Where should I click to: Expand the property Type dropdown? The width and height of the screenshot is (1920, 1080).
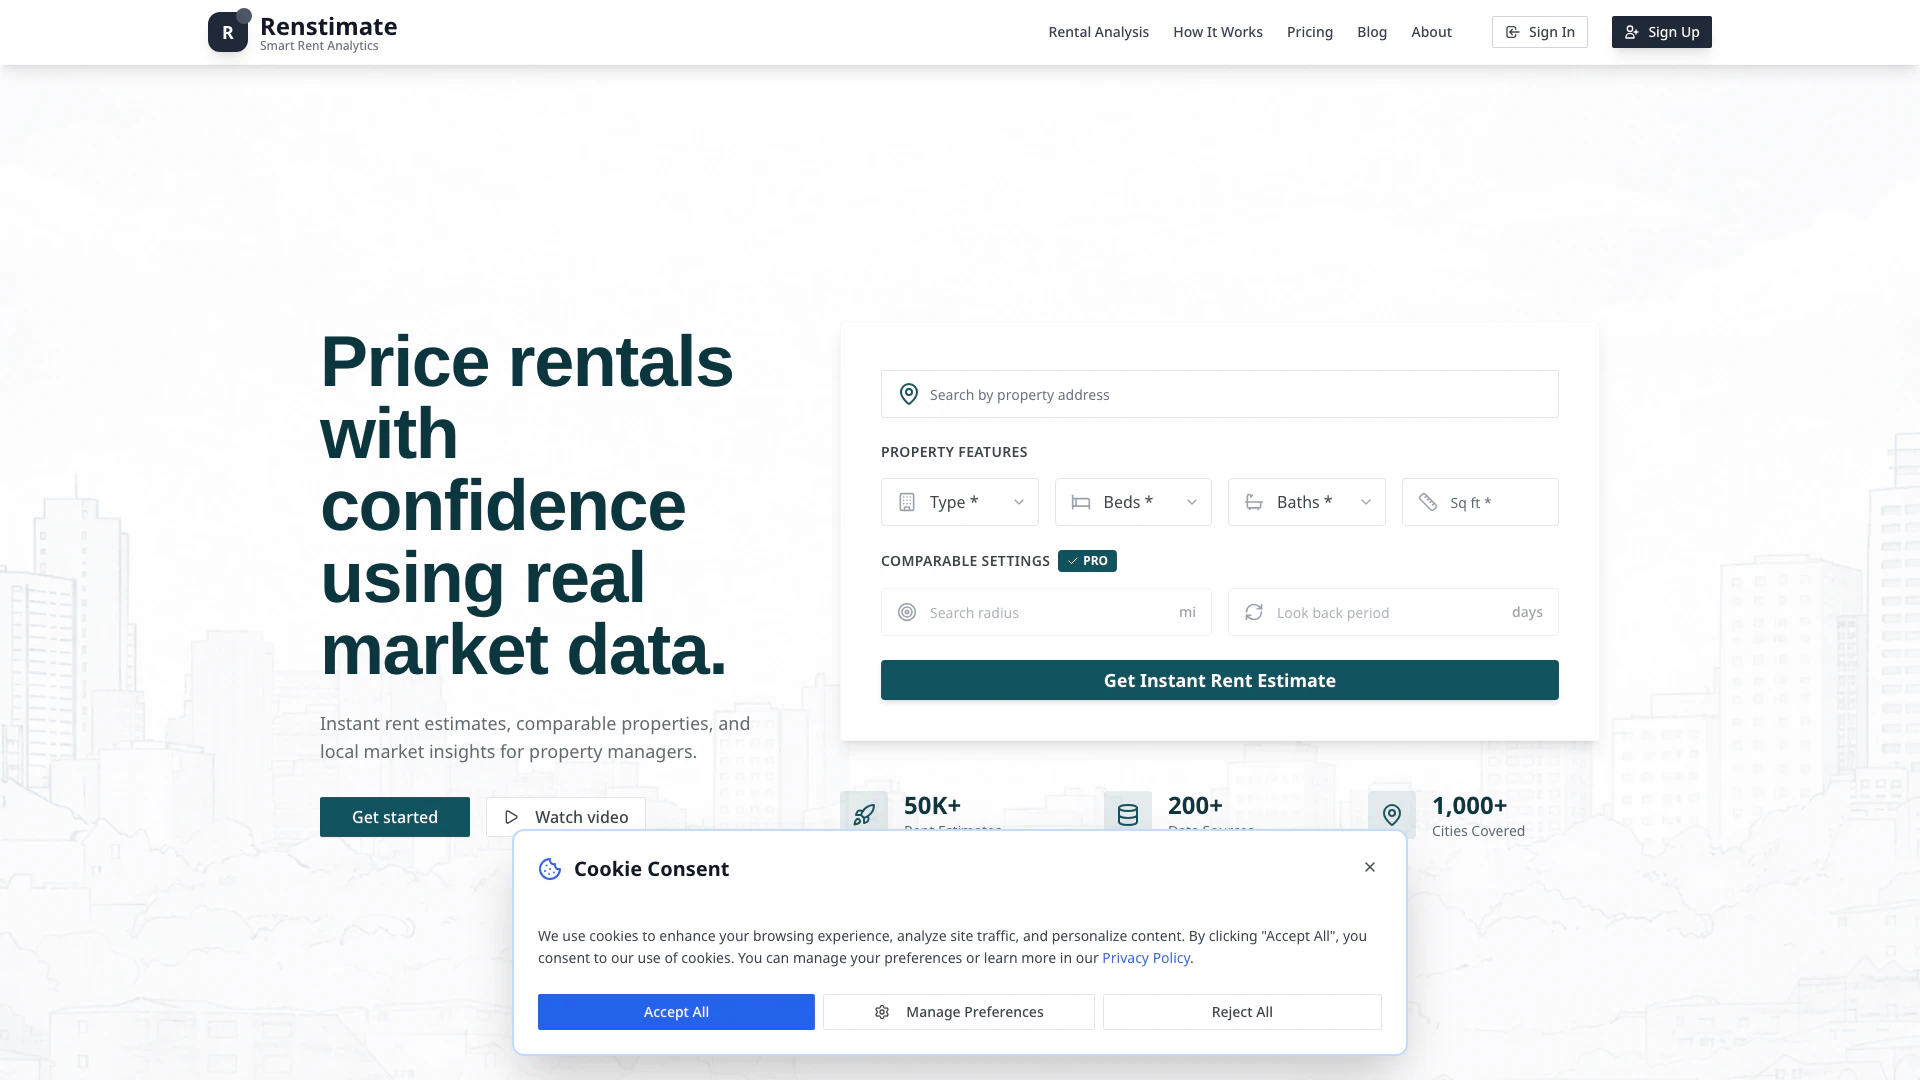[959, 502]
